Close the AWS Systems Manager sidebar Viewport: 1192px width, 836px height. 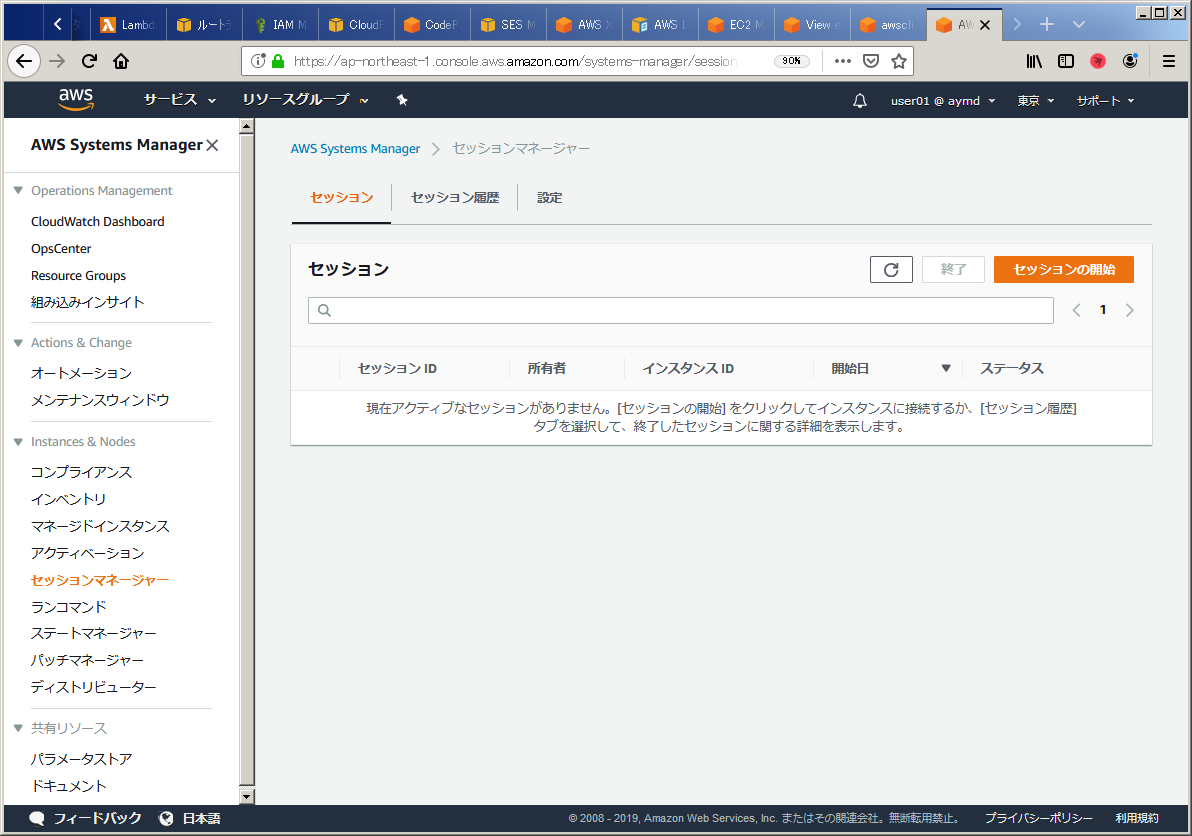(212, 145)
